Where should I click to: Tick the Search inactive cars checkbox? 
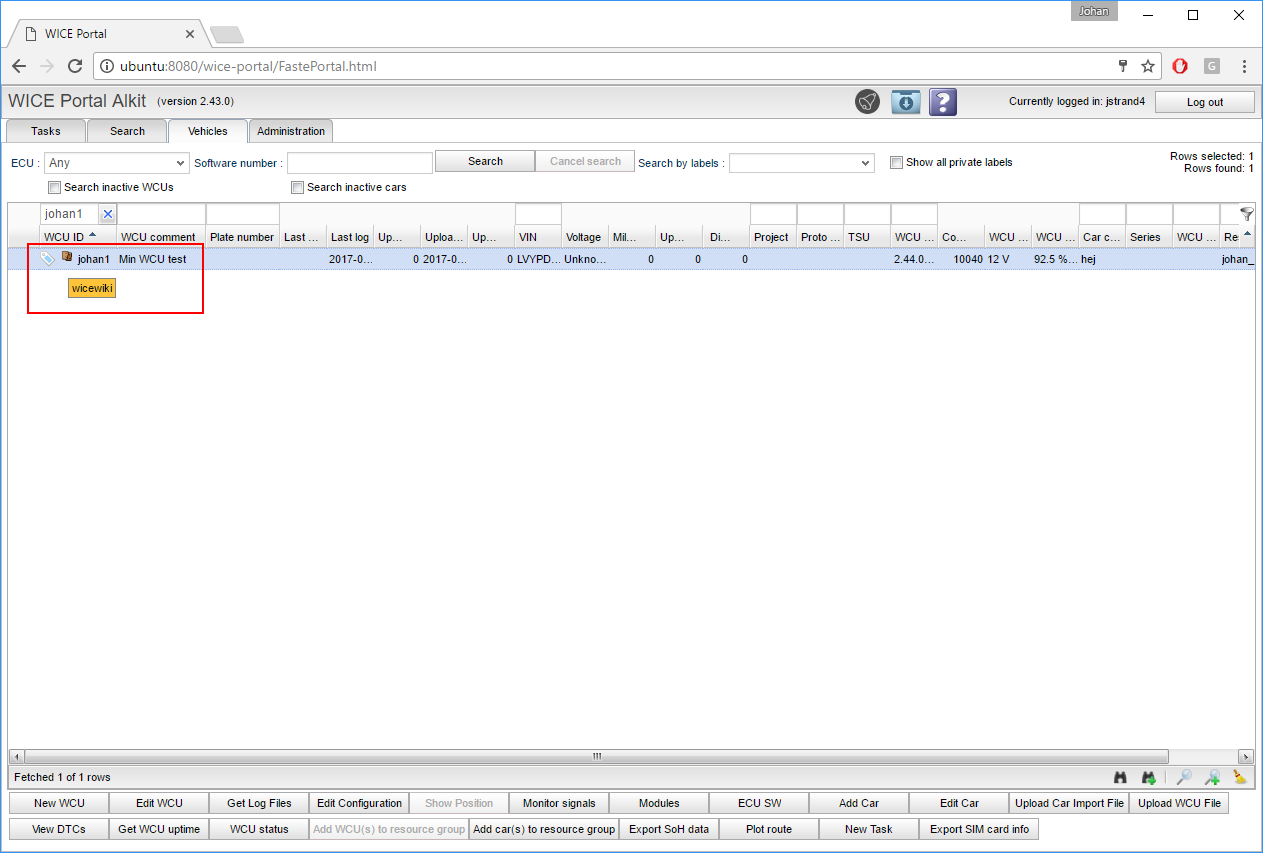tap(297, 187)
